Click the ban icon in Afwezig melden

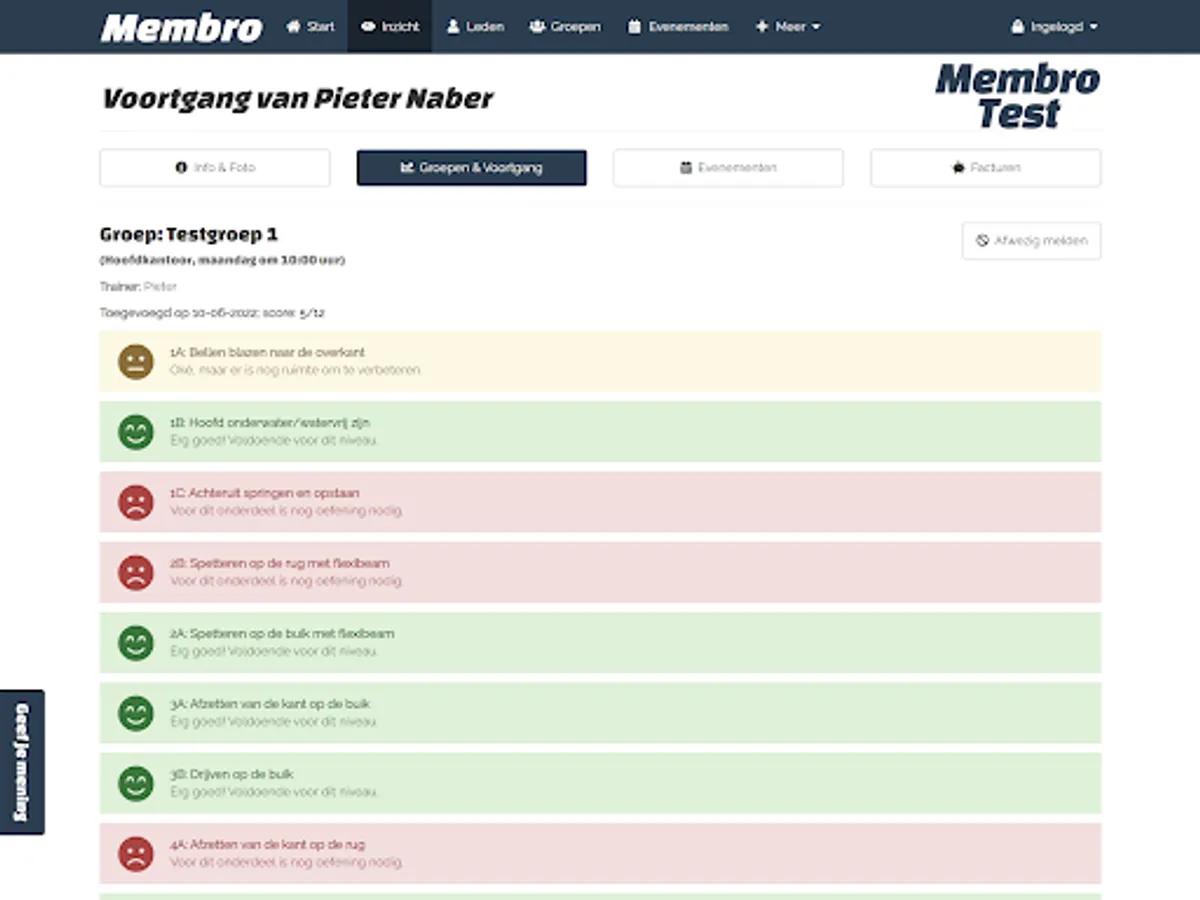pos(982,241)
